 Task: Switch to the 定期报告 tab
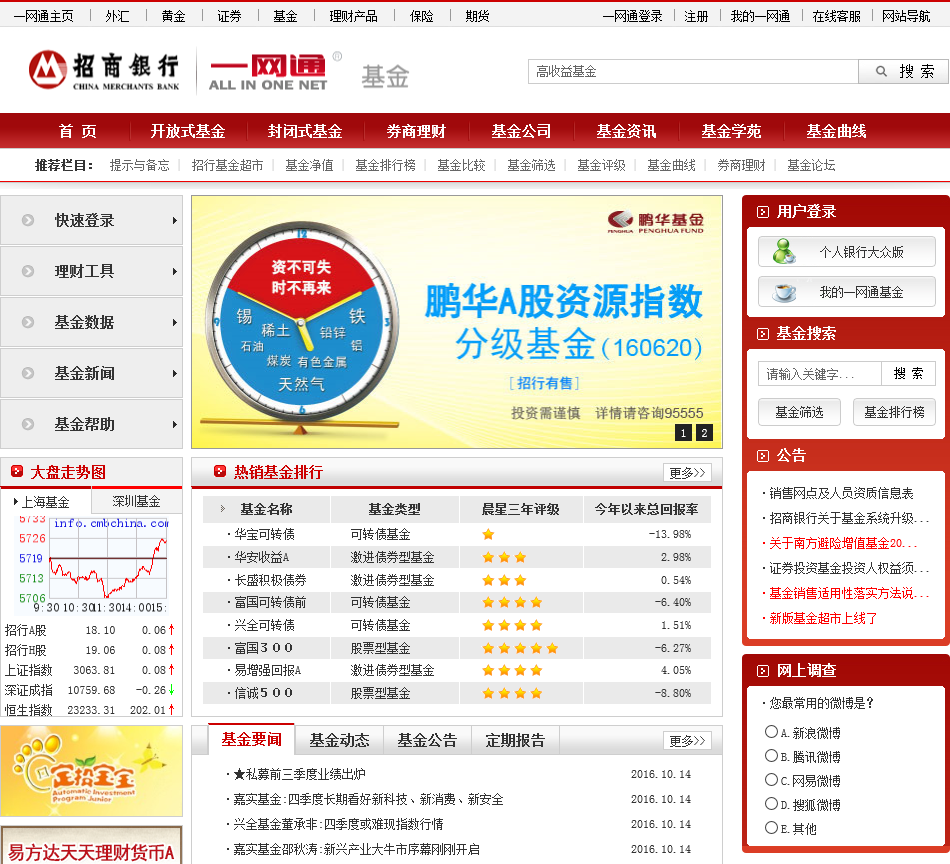click(x=515, y=740)
